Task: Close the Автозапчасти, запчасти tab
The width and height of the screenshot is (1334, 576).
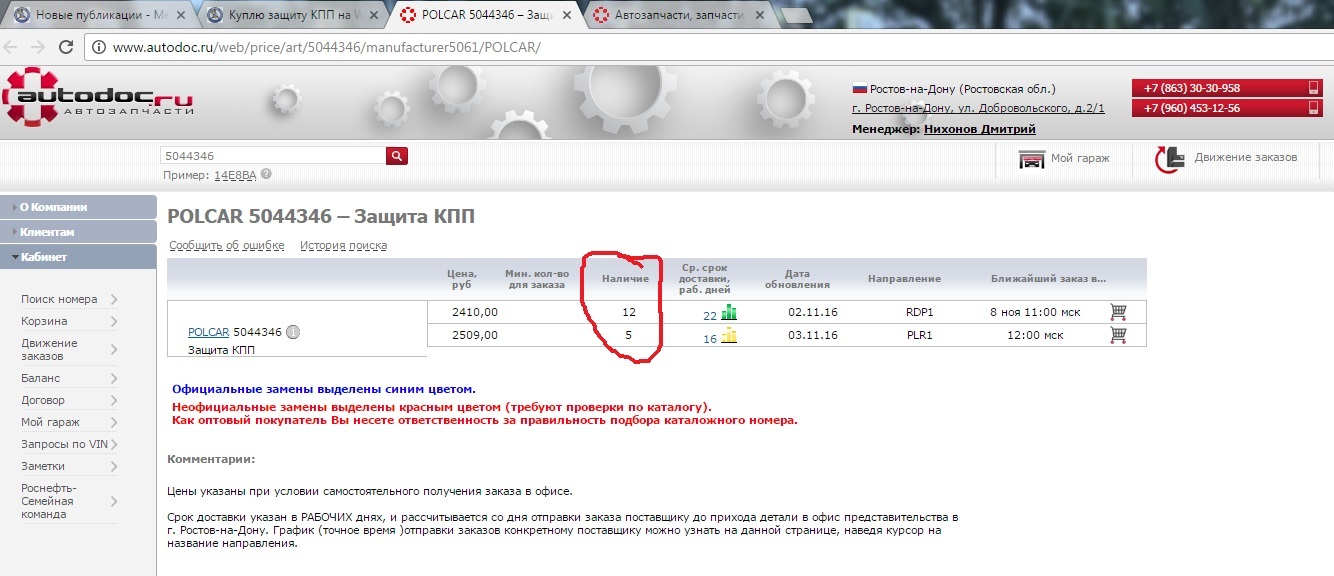Action: [x=760, y=16]
